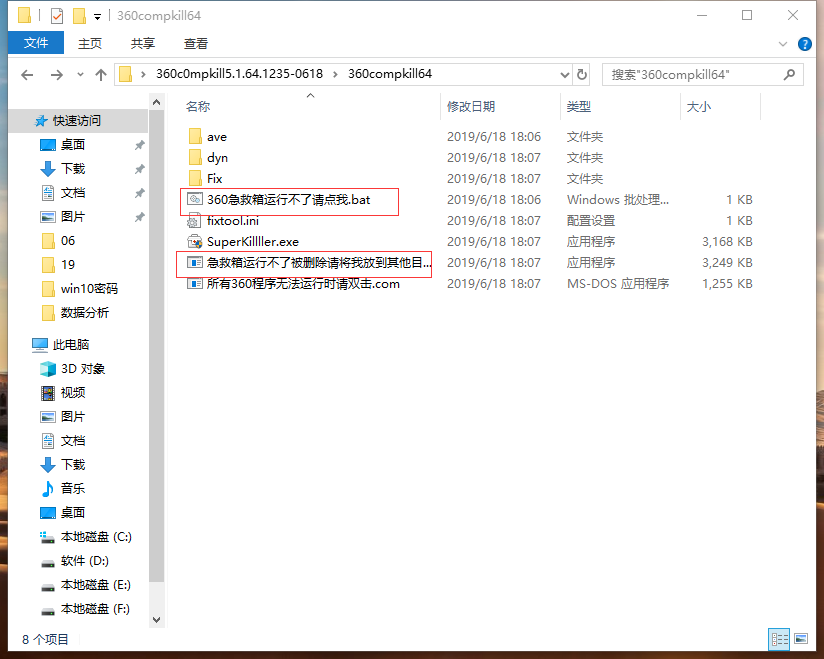The width and height of the screenshot is (824, 659).
Task: Expand the ribbon with the chevron
Action: coord(782,44)
